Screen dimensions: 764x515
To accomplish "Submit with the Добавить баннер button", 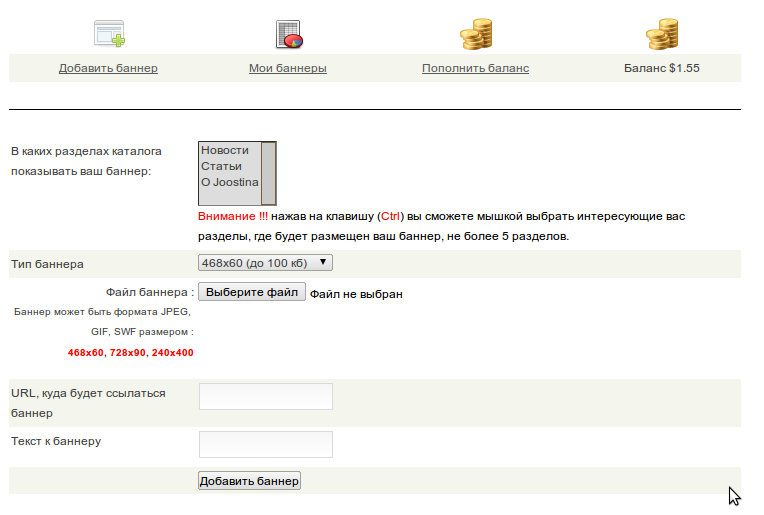I will coord(249,481).
